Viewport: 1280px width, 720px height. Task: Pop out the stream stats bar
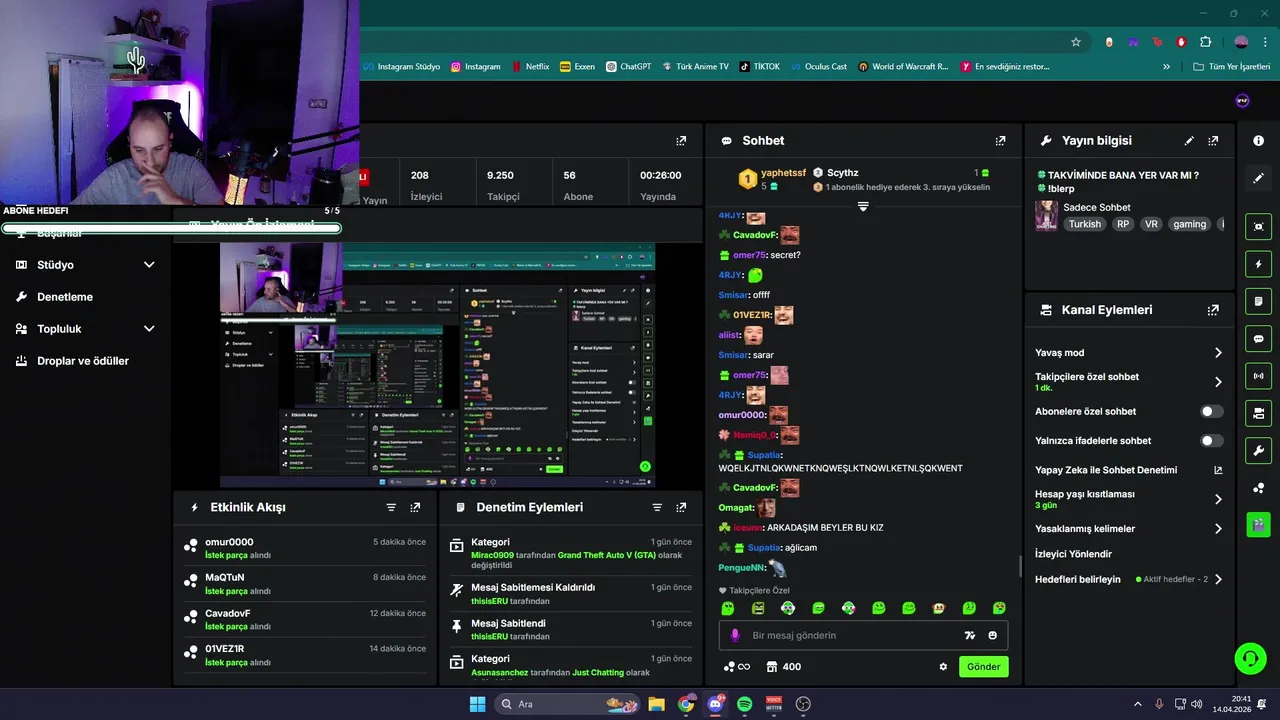pos(681,141)
